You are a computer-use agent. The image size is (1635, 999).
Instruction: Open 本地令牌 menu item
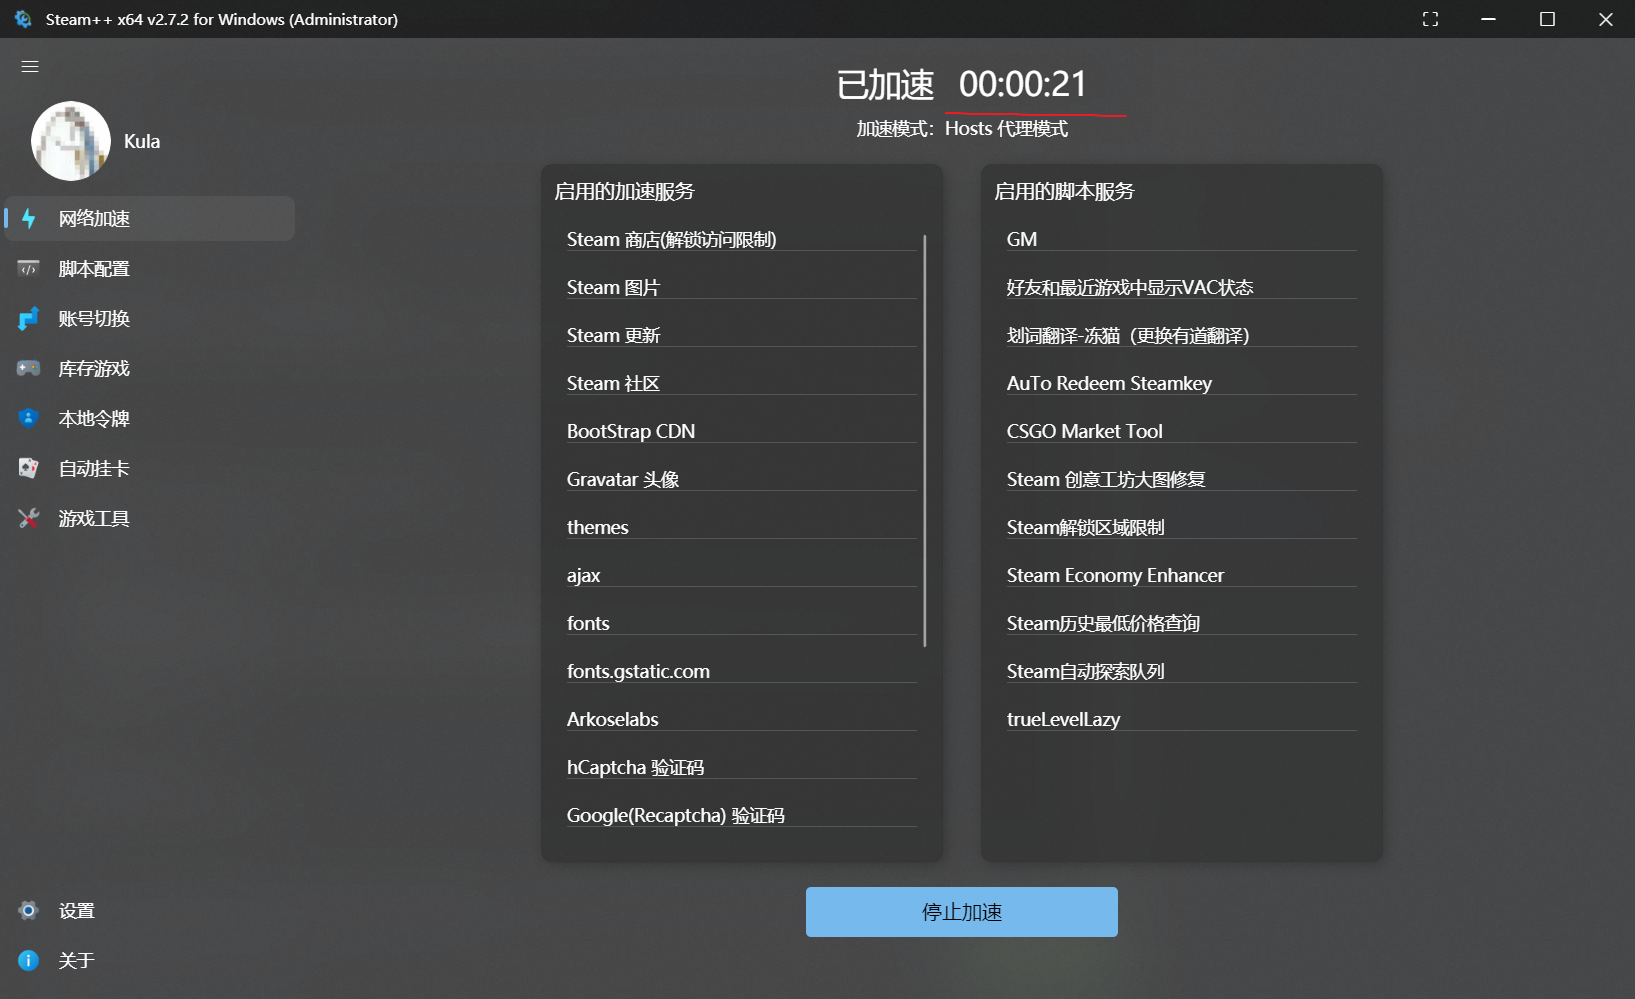(x=150, y=418)
